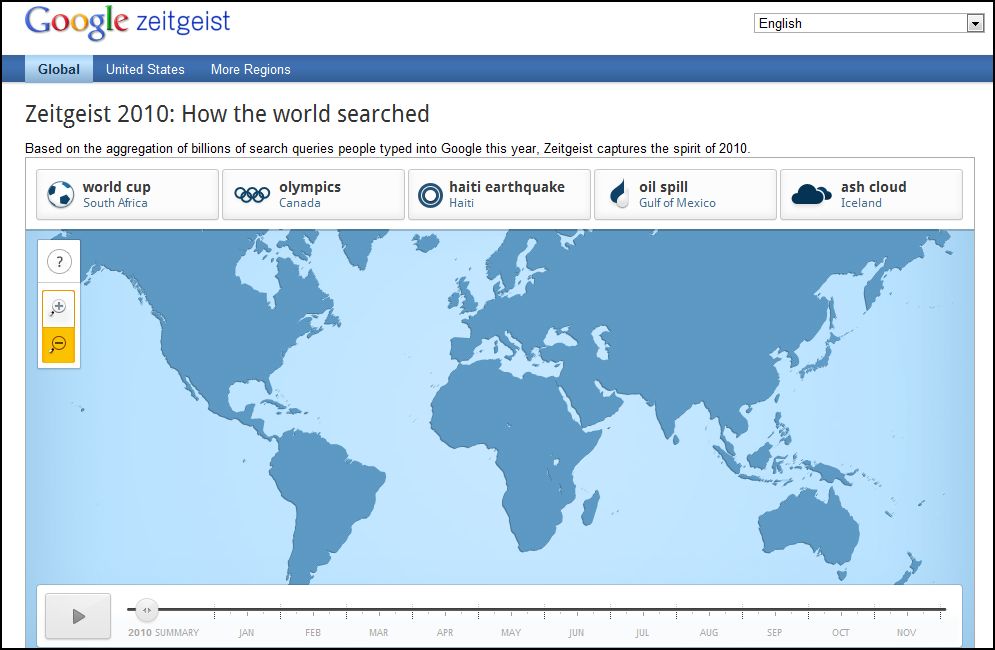
Task: Click the timeline slider handle
Action: pos(147,610)
